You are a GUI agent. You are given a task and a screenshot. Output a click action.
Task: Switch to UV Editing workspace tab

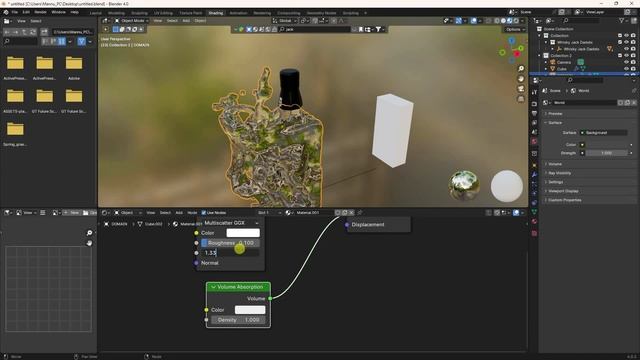(x=163, y=13)
